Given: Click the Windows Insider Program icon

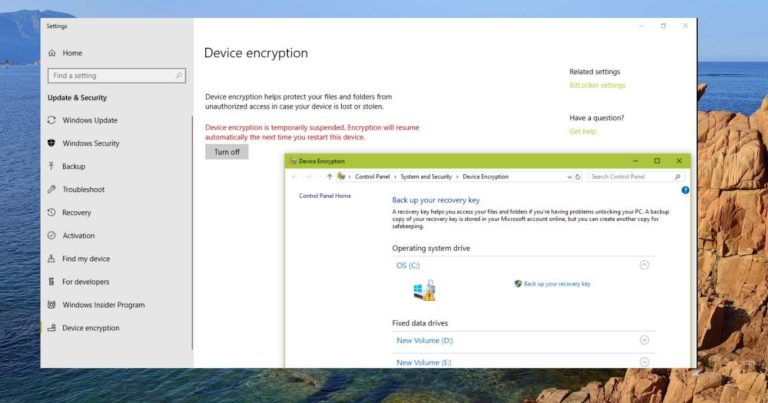Looking at the screenshot, I should [51, 305].
